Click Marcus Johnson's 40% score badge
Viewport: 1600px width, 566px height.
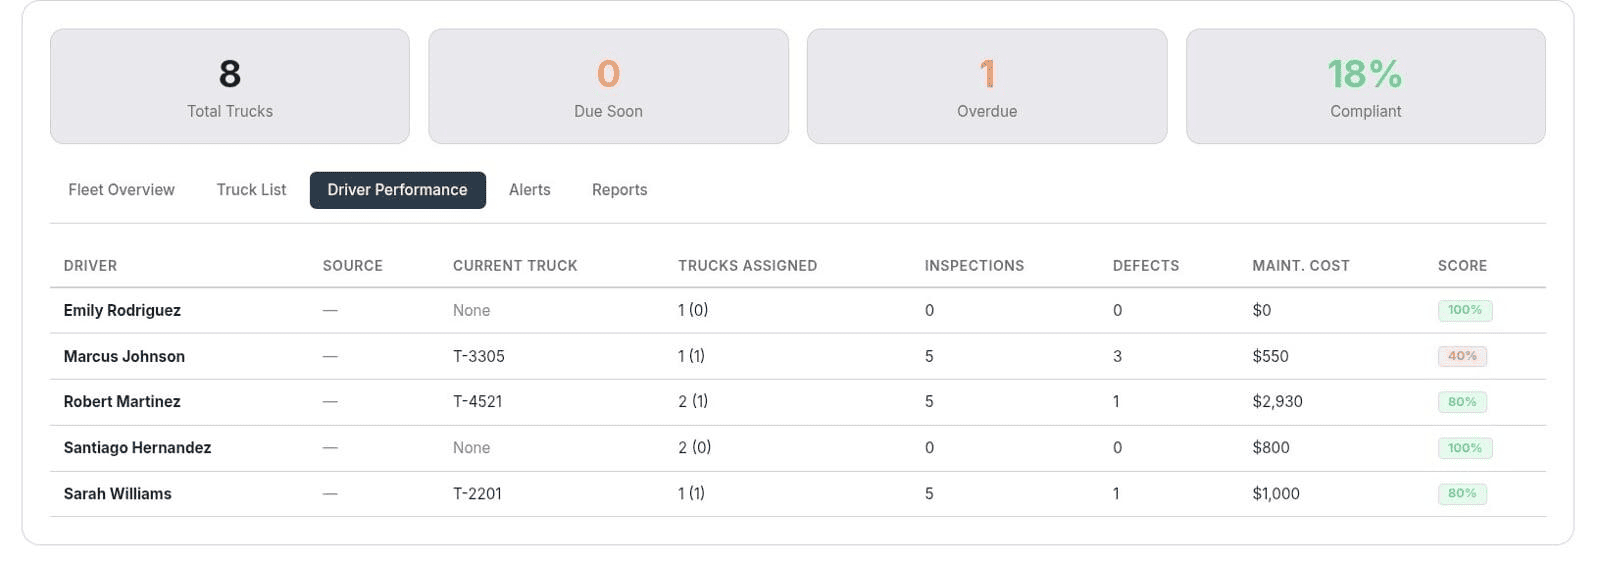point(1462,356)
